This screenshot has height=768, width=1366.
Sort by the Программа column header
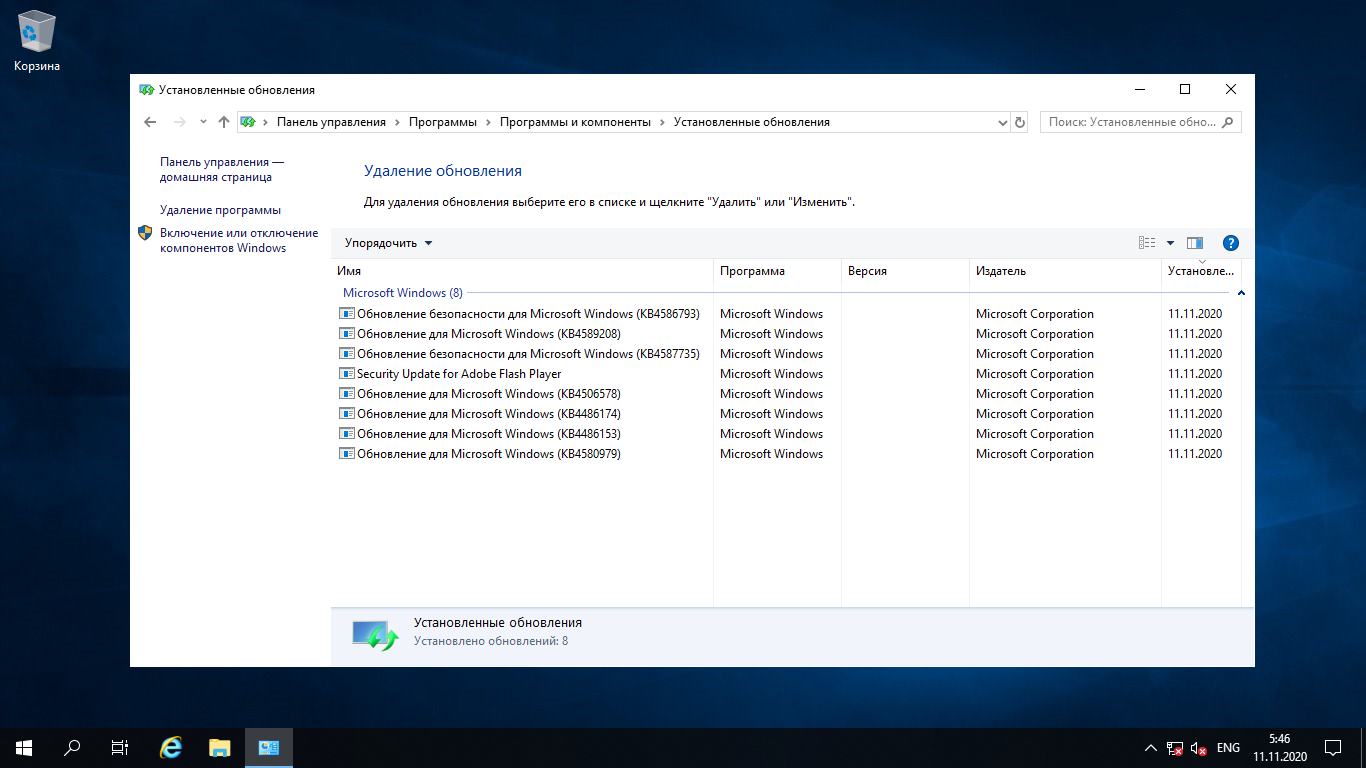click(x=777, y=271)
